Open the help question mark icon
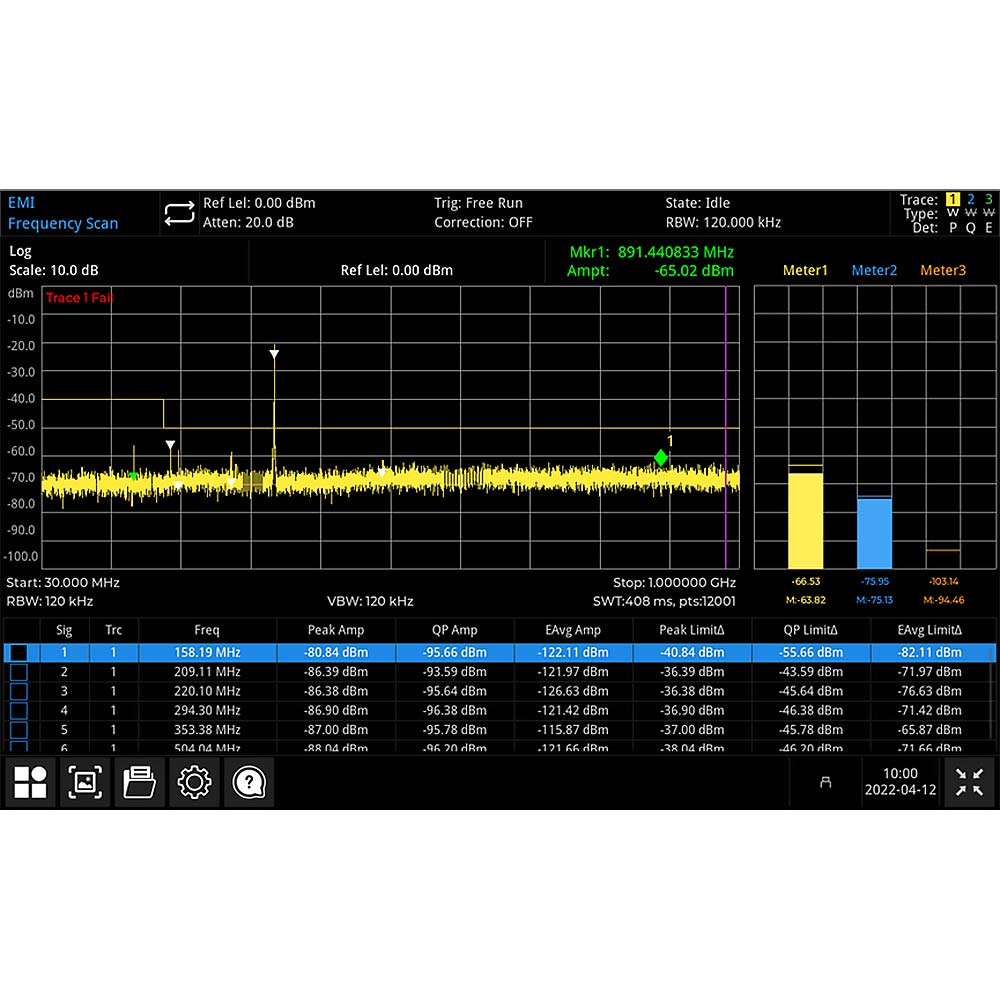 (x=249, y=782)
